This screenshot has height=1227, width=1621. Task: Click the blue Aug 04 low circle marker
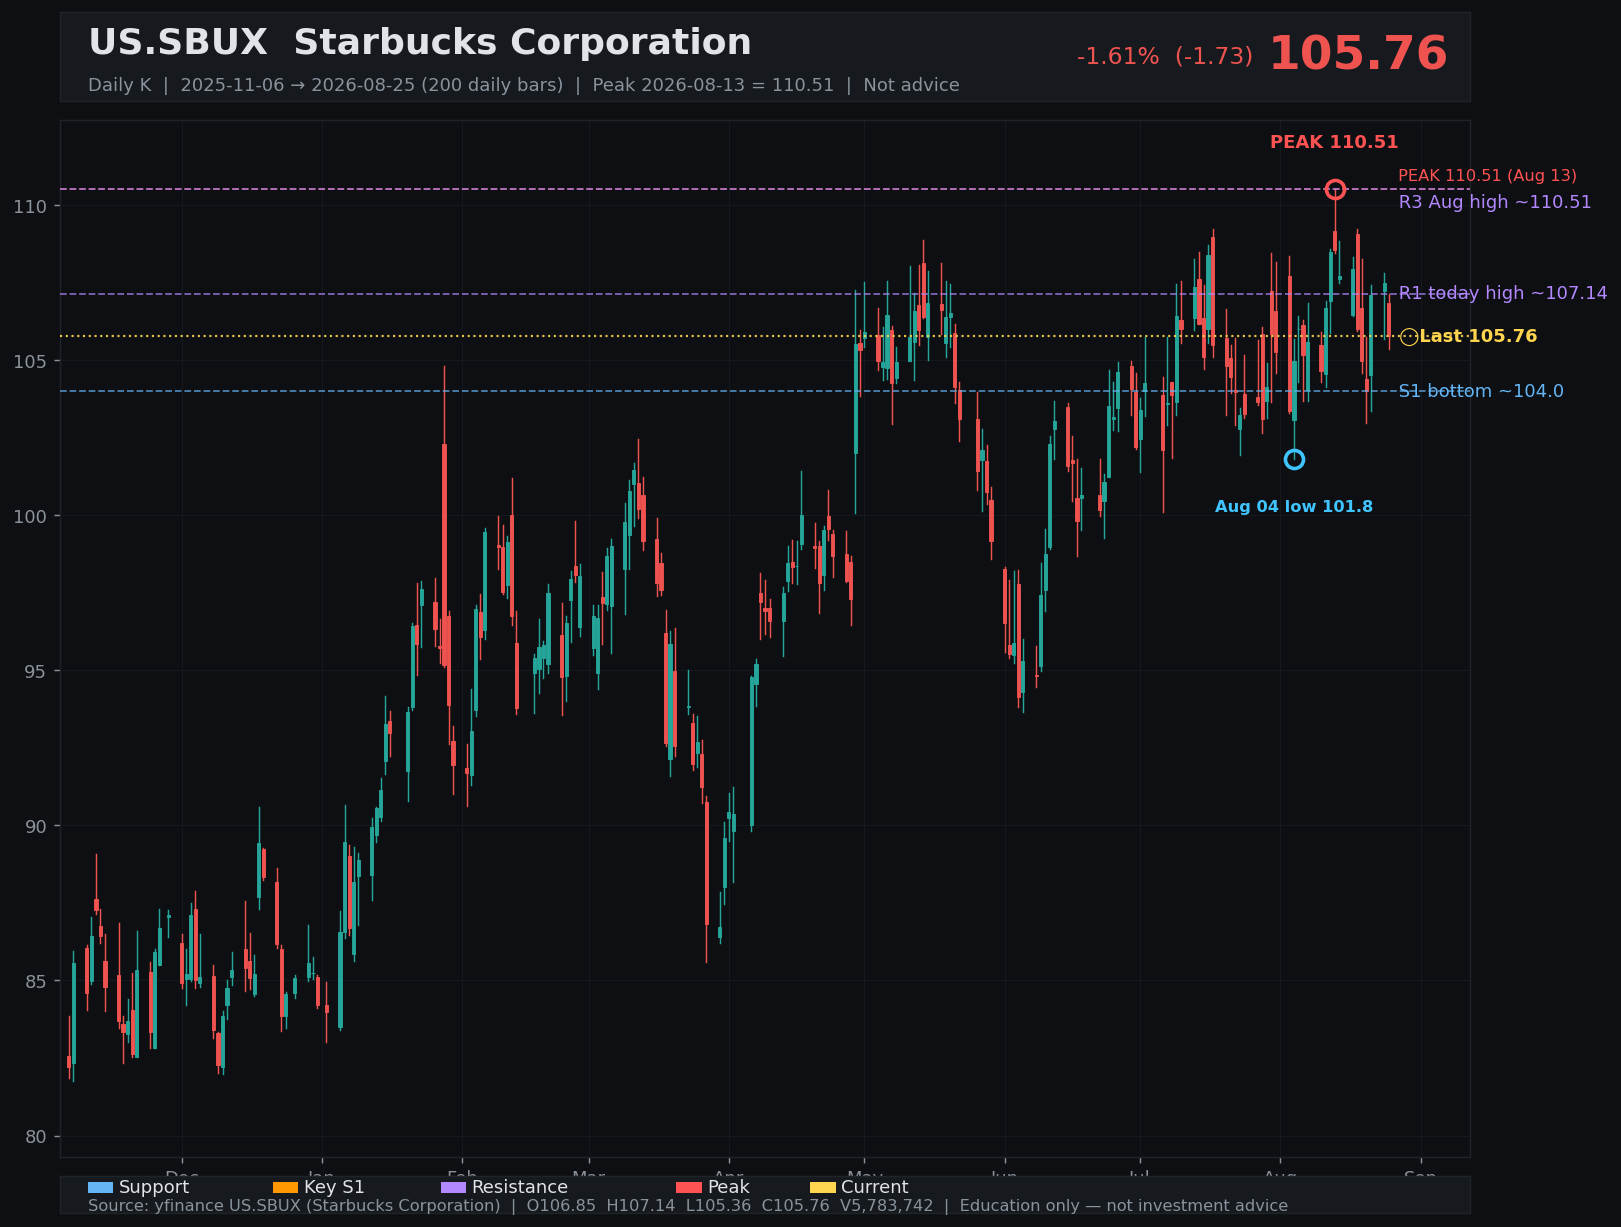coord(1294,459)
